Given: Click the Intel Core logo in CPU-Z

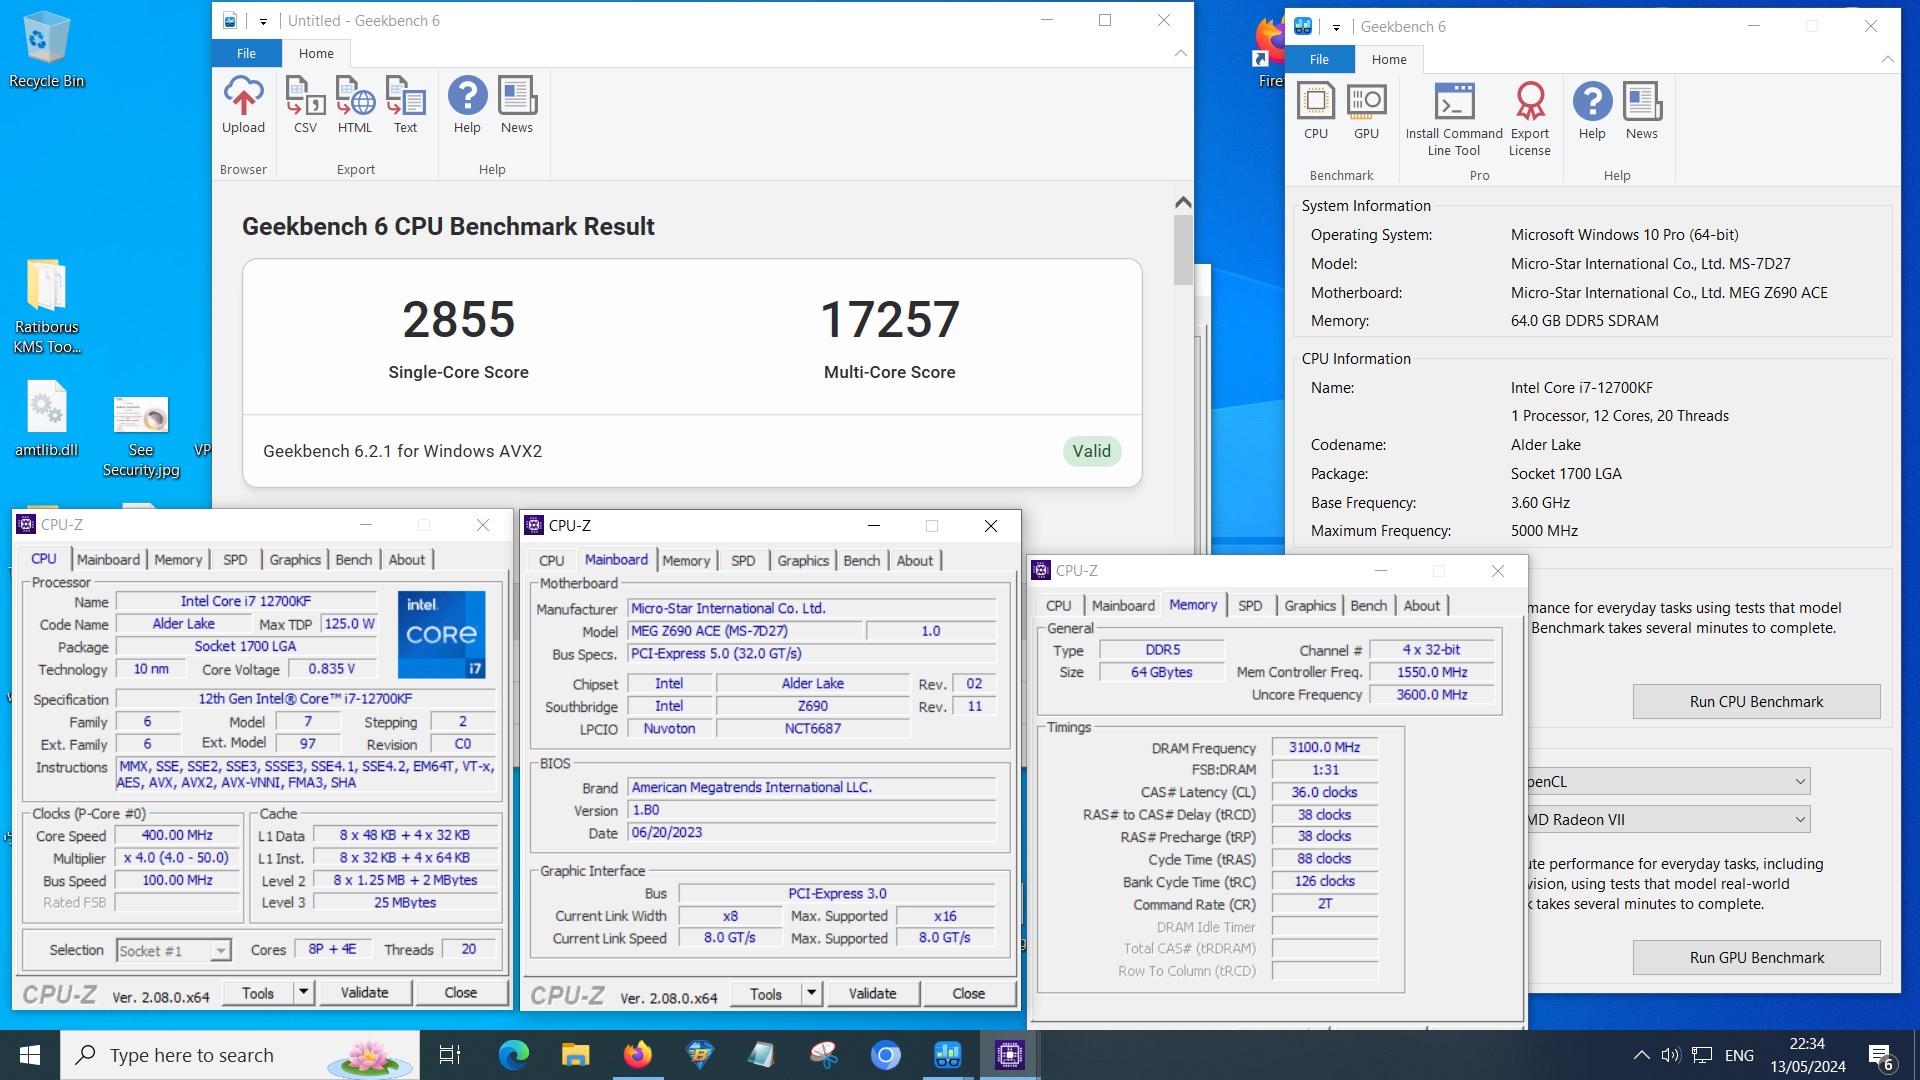Looking at the screenshot, I should 441,634.
